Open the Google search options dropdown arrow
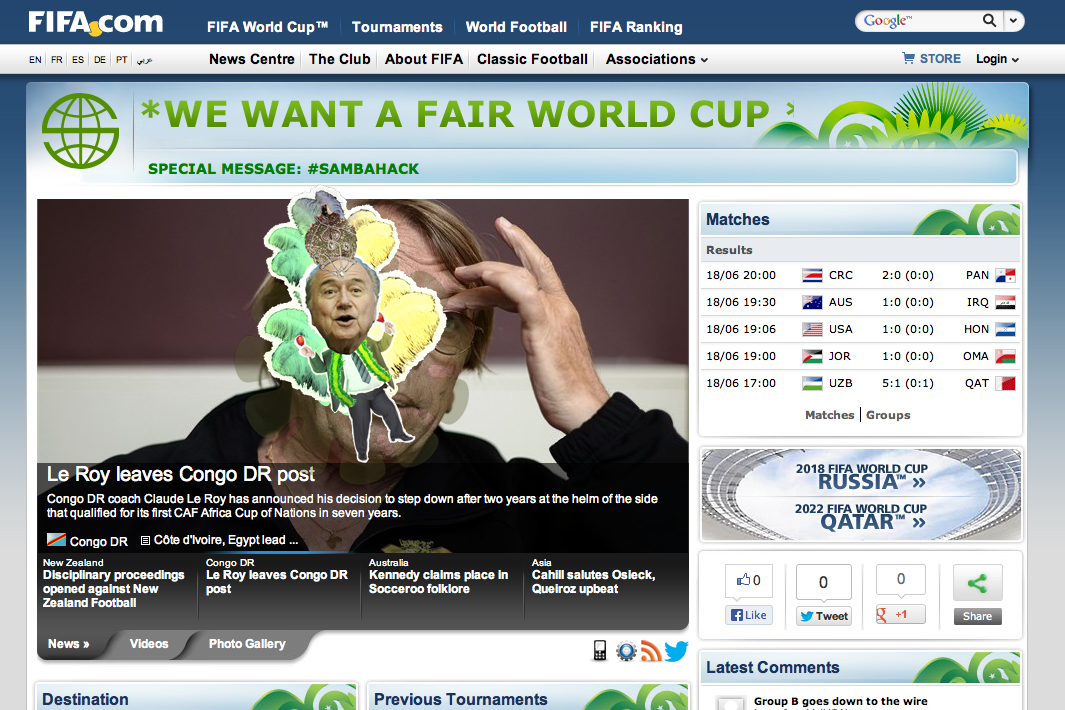This screenshot has width=1065, height=710. pos(1013,20)
